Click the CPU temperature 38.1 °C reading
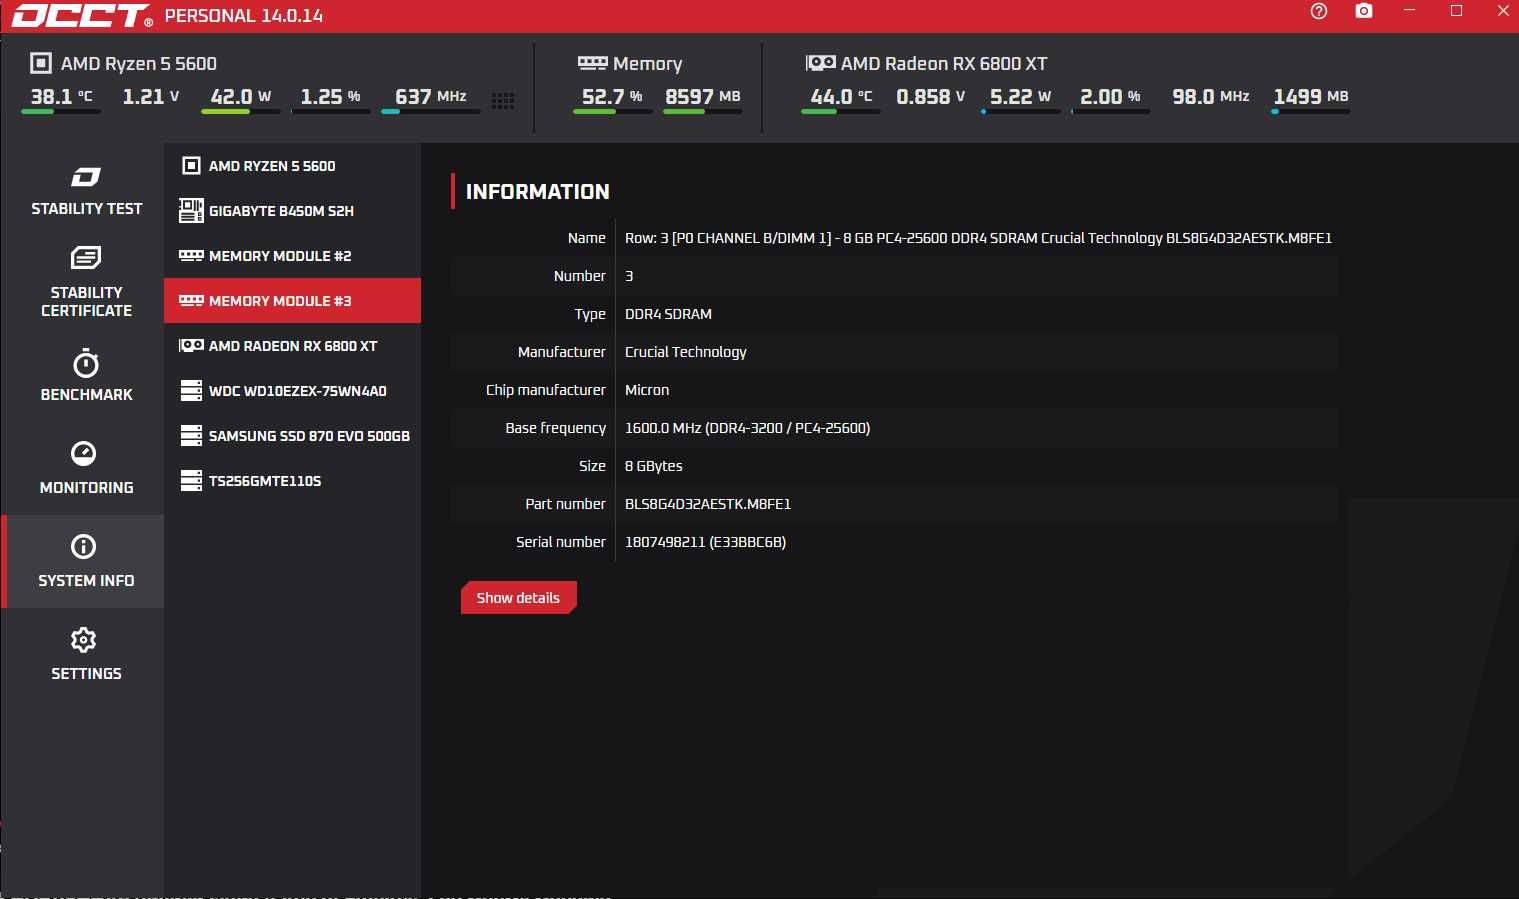This screenshot has width=1519, height=899. click(x=61, y=97)
